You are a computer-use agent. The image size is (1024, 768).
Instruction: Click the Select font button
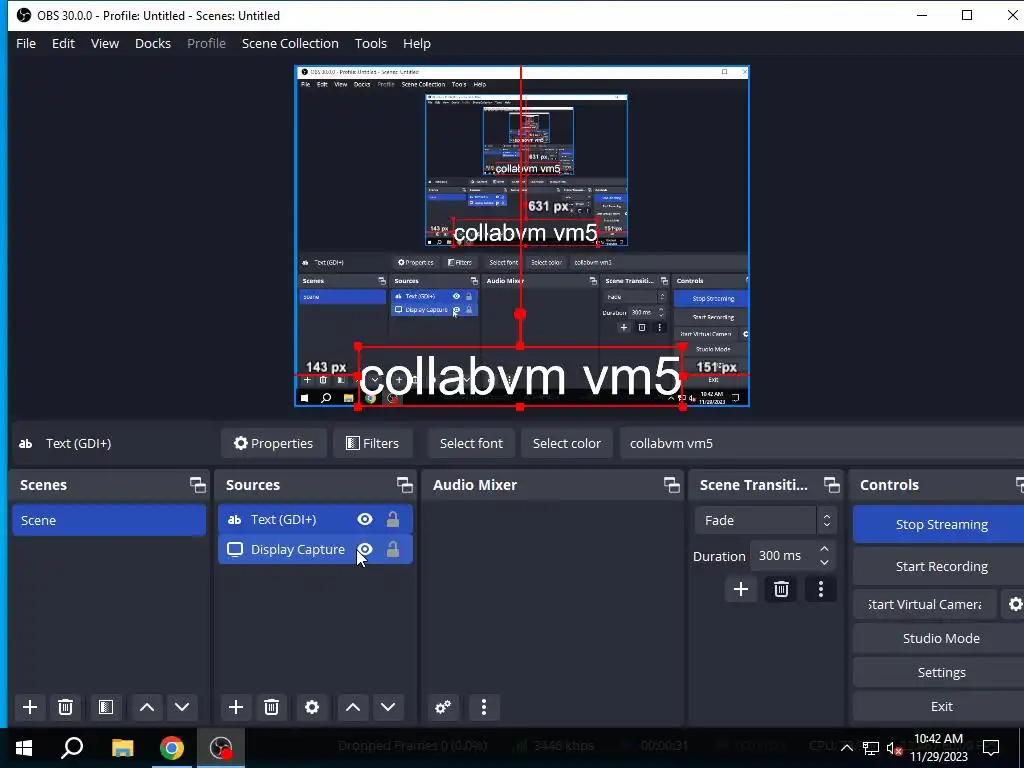coord(471,443)
